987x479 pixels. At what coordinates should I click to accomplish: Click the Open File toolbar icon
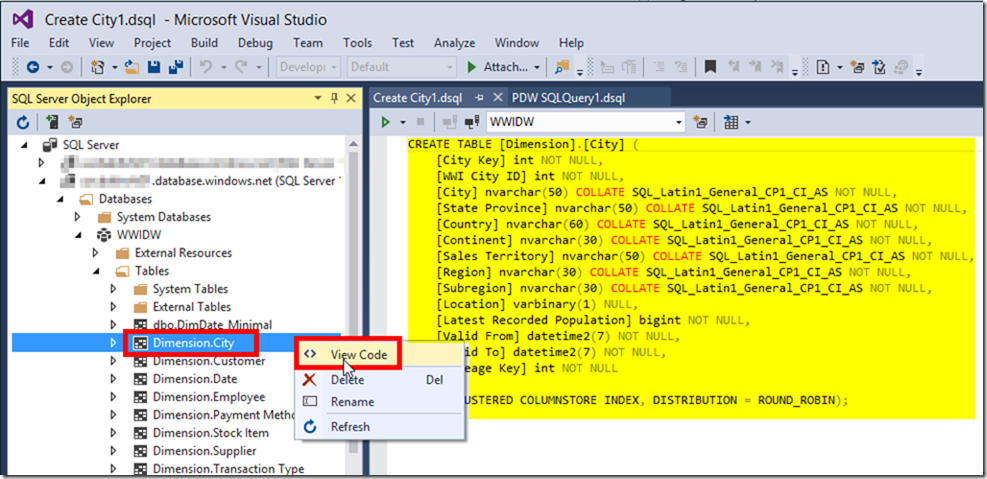click(132, 67)
